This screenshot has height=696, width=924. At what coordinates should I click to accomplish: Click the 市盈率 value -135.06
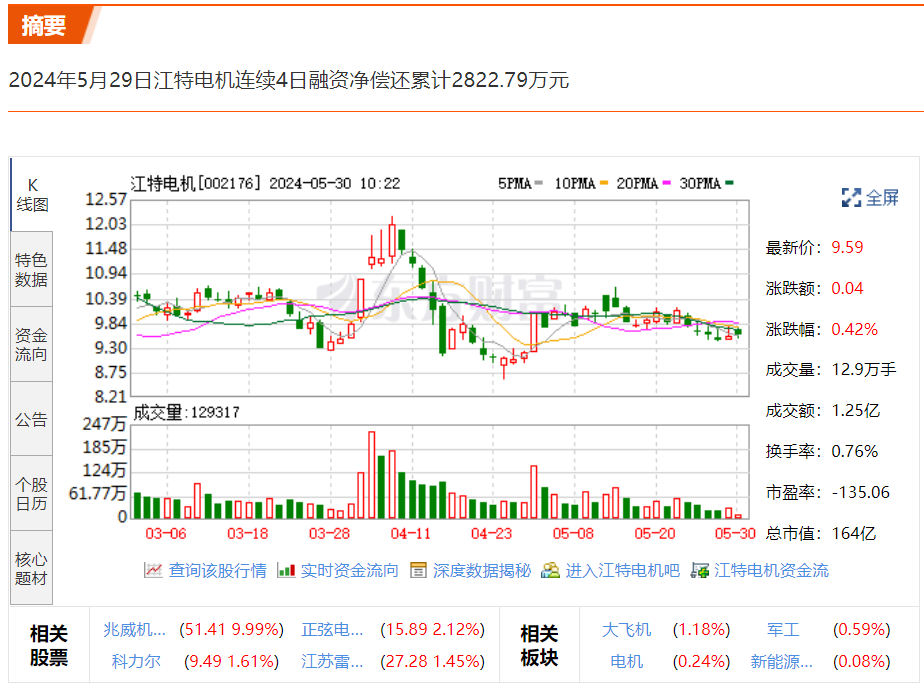point(860,492)
